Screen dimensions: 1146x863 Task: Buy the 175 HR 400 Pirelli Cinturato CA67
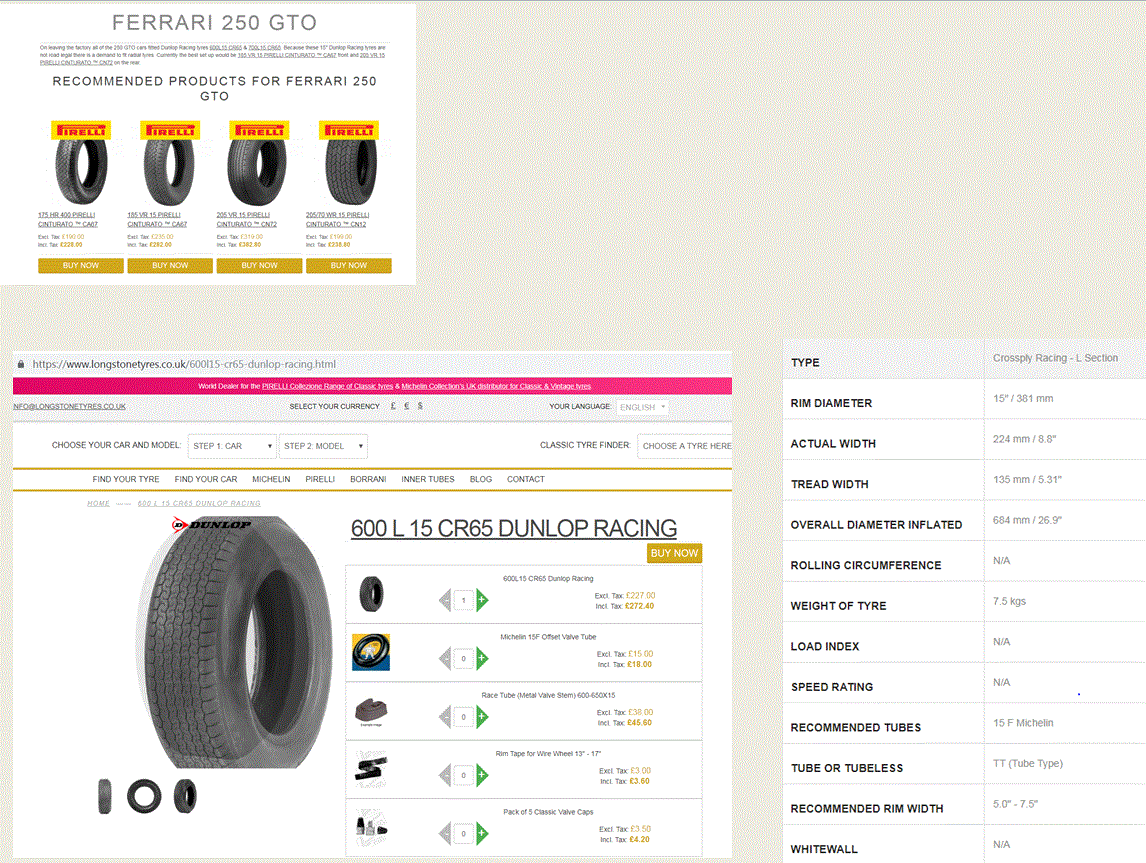pyautogui.click(x=80, y=265)
